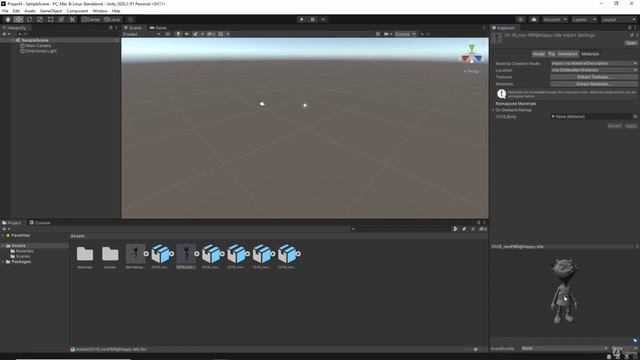Viewport: 640px width, 360px height.
Task: Open the GameObject menu
Action: pos(51,11)
